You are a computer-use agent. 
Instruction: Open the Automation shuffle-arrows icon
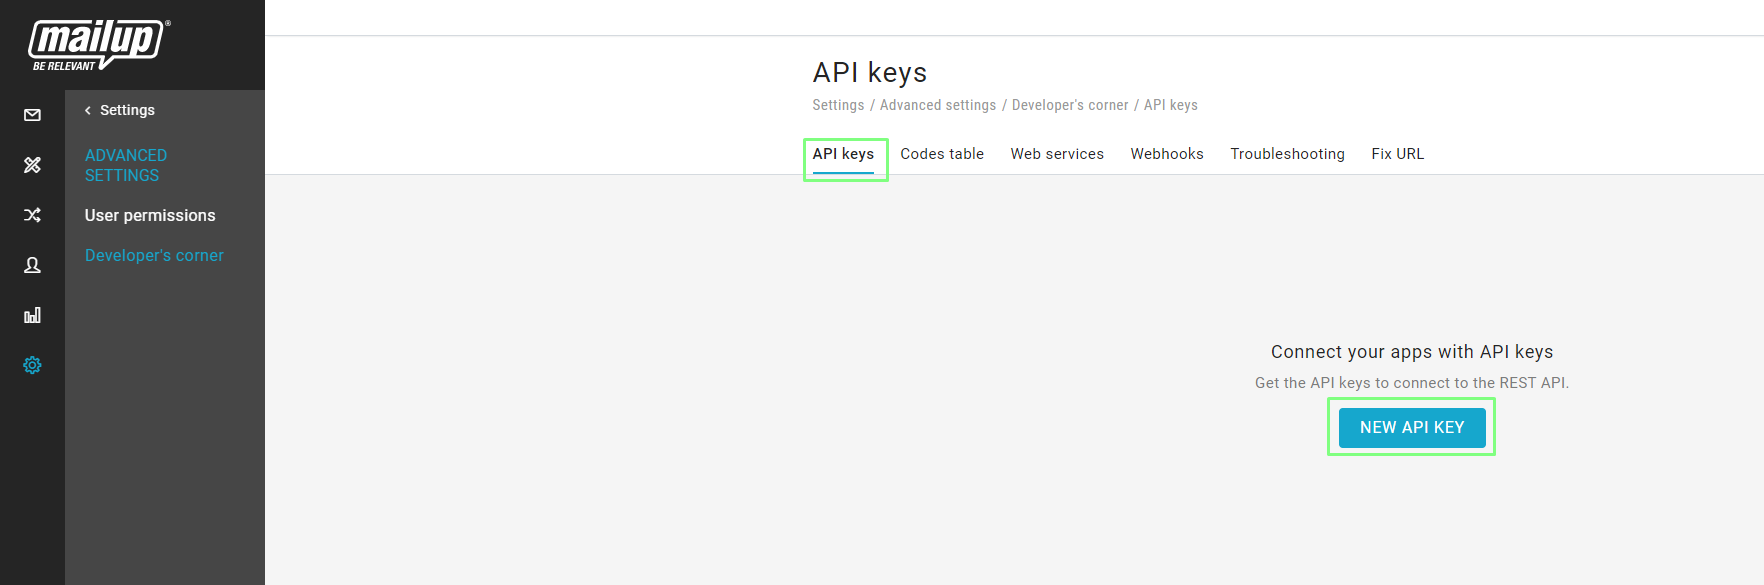(x=32, y=215)
